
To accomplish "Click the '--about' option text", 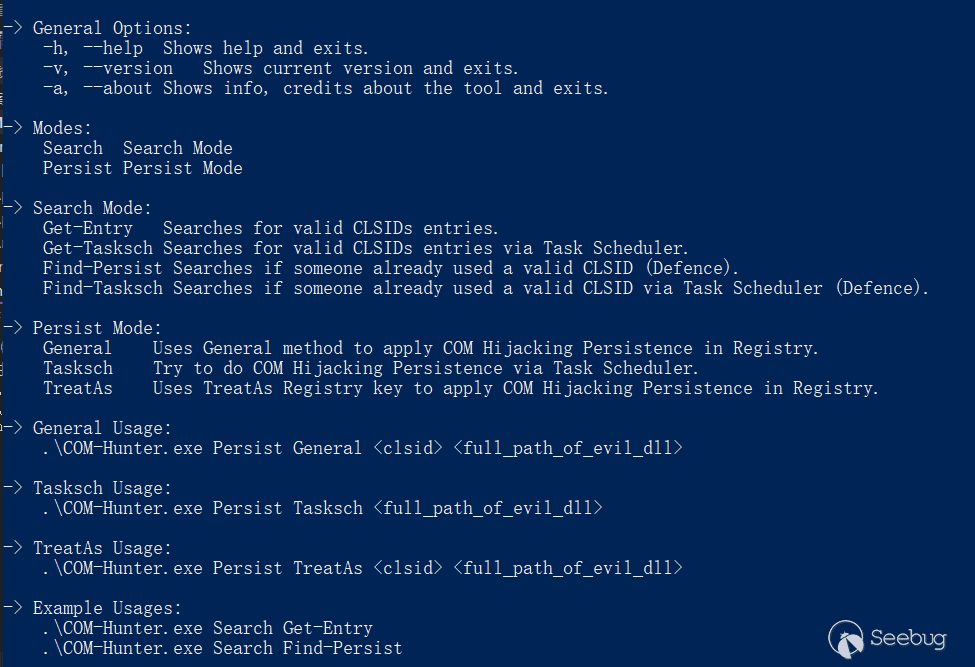I will click(118, 88).
